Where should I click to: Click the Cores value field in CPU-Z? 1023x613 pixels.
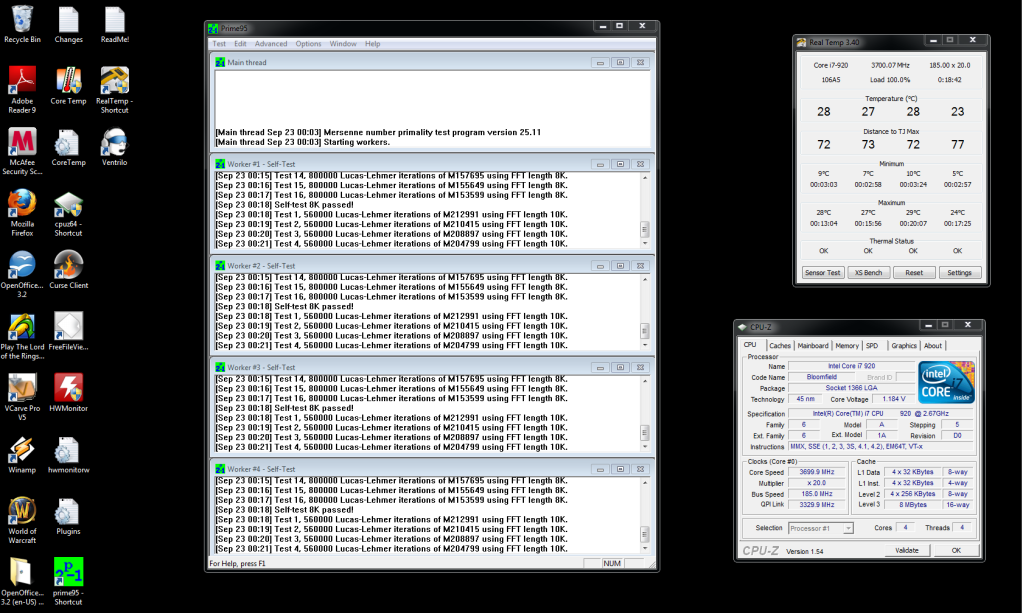click(x=905, y=528)
